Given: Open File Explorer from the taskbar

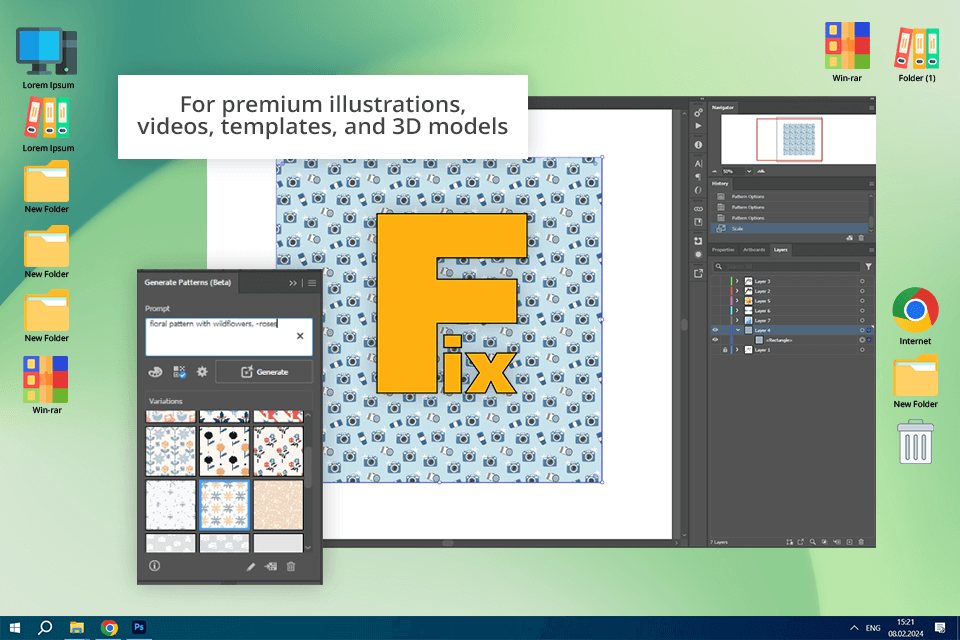Looking at the screenshot, I should [77, 628].
